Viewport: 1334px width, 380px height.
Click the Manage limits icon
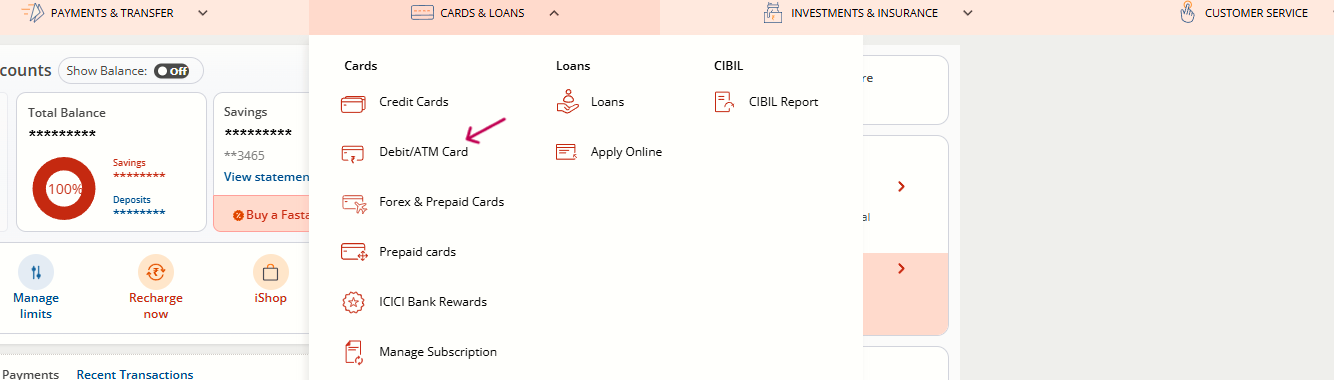pyautogui.click(x=36, y=272)
